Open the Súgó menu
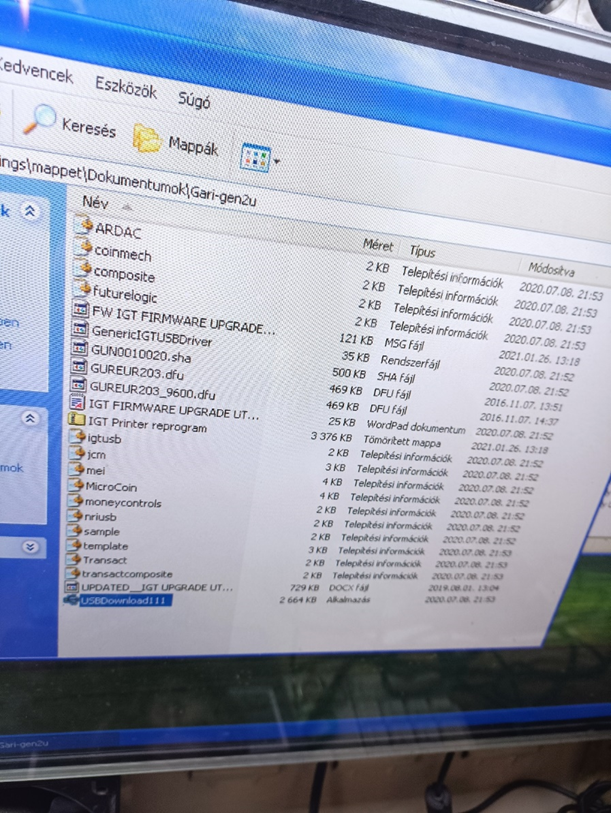This screenshot has width=611, height=813. (194, 100)
